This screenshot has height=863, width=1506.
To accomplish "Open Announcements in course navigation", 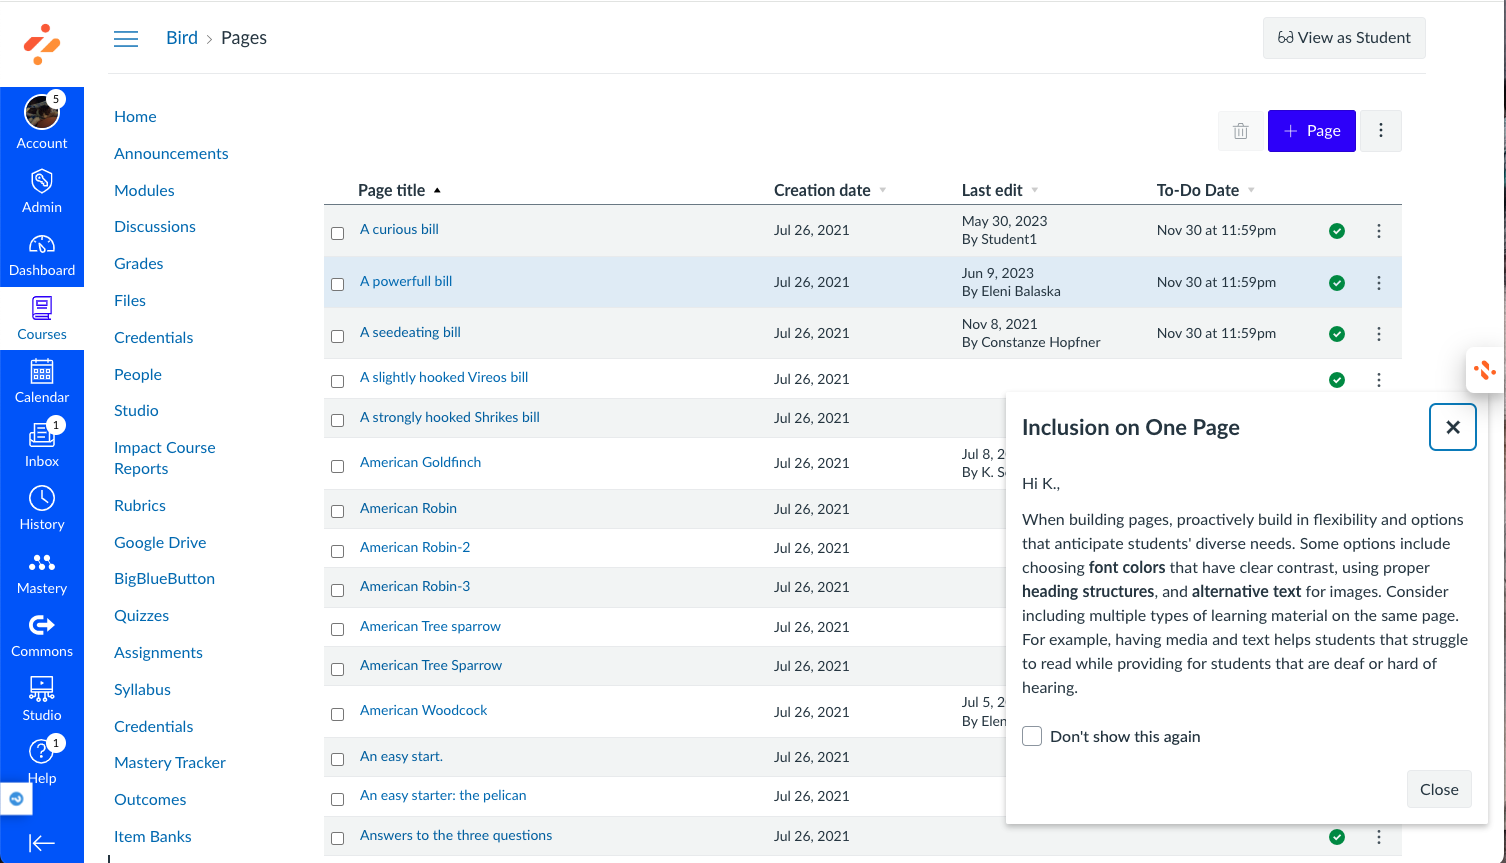I will (171, 154).
